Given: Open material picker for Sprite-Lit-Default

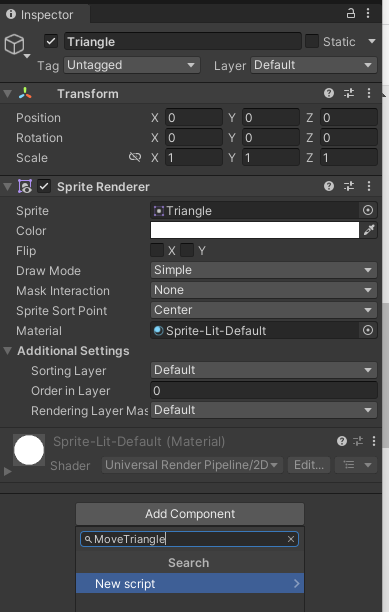Looking at the screenshot, I should (368, 330).
